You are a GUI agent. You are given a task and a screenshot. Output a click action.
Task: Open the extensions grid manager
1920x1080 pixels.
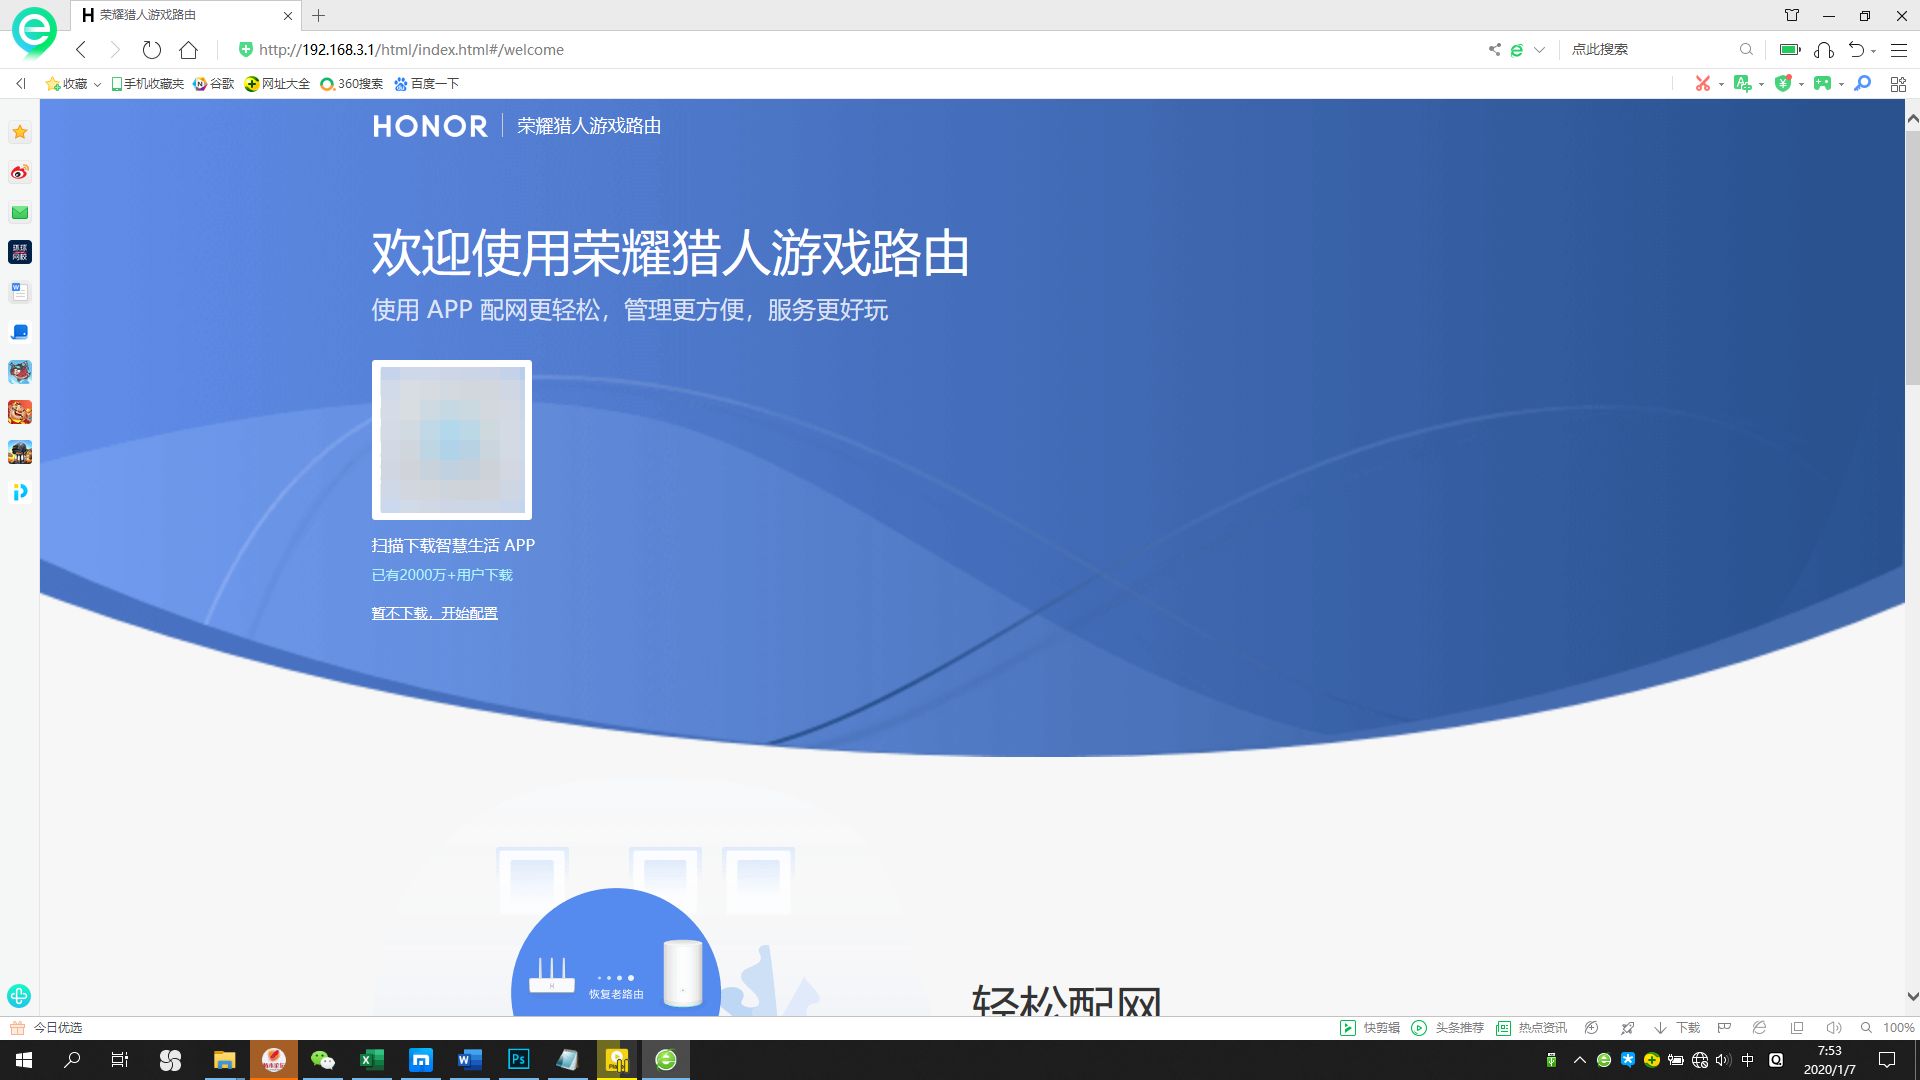[x=1898, y=84]
